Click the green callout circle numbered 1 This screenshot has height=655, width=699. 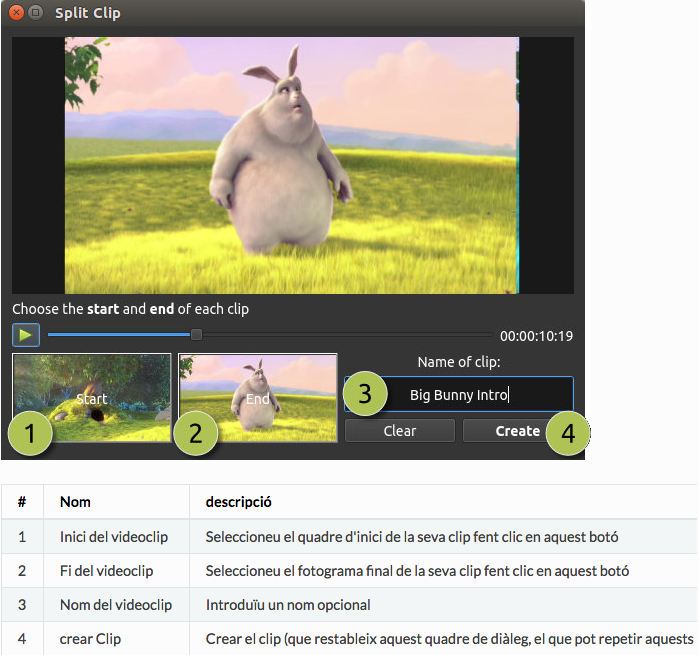click(31, 434)
